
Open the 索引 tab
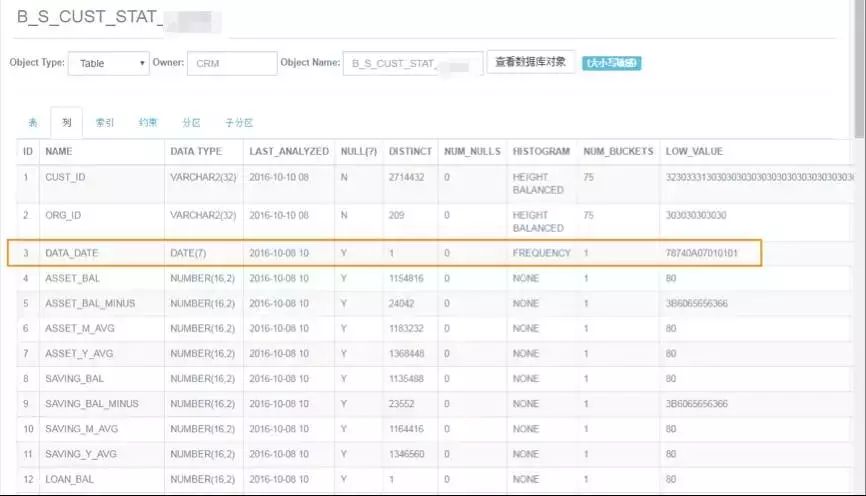click(x=105, y=123)
